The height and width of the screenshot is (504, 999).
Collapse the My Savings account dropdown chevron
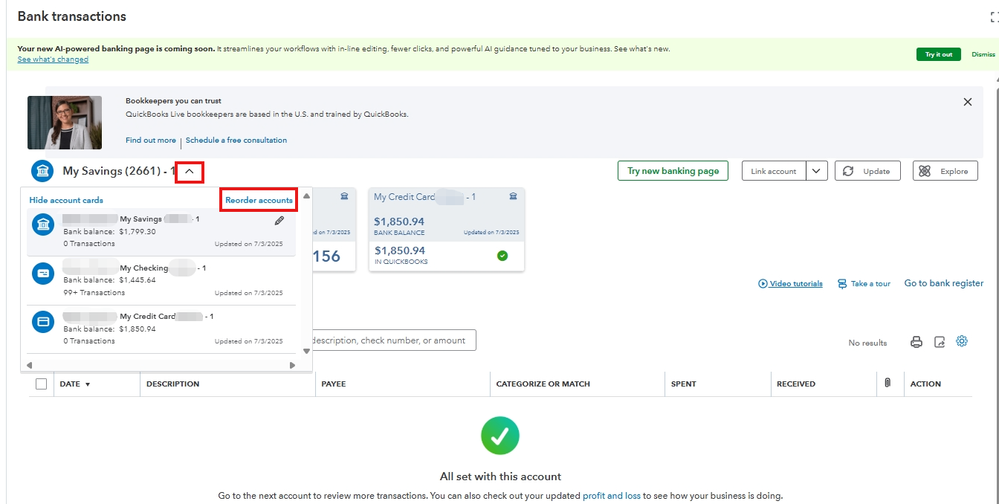[189, 171]
